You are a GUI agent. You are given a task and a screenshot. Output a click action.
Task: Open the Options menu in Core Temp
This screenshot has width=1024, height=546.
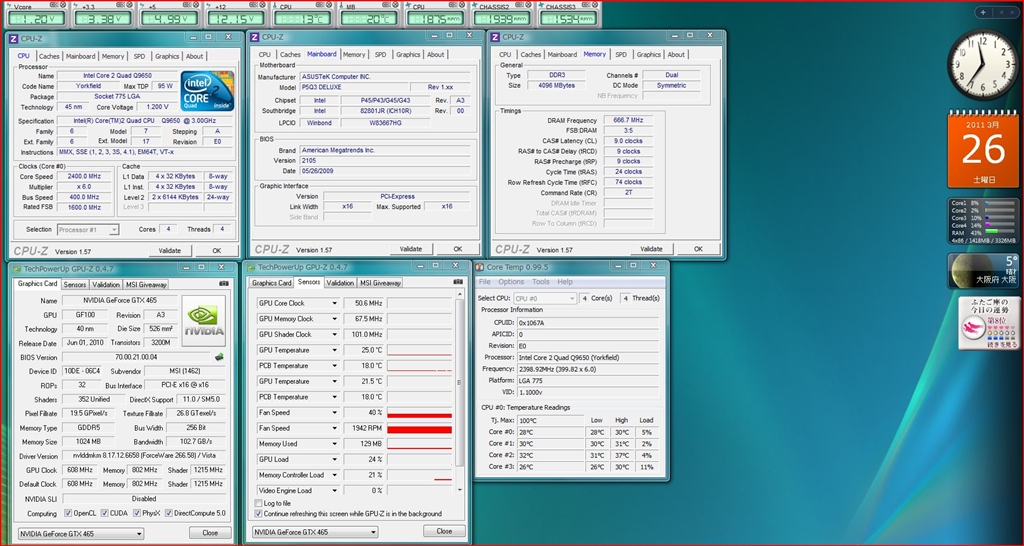tap(512, 282)
